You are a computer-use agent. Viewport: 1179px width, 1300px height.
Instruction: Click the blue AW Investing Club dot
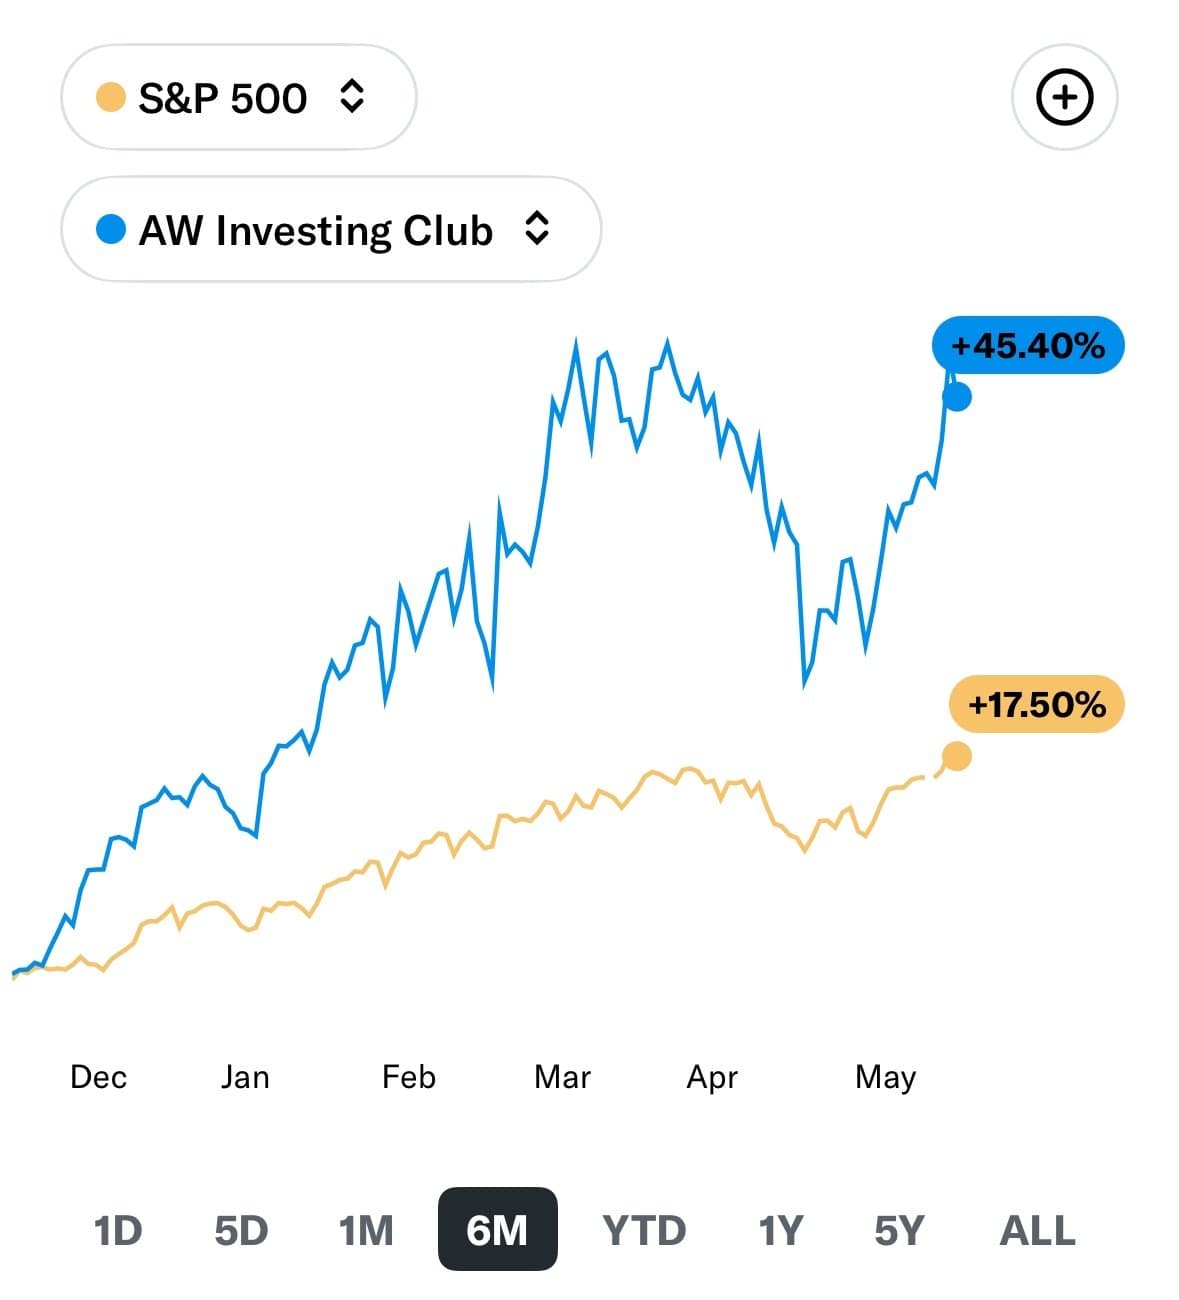point(110,230)
